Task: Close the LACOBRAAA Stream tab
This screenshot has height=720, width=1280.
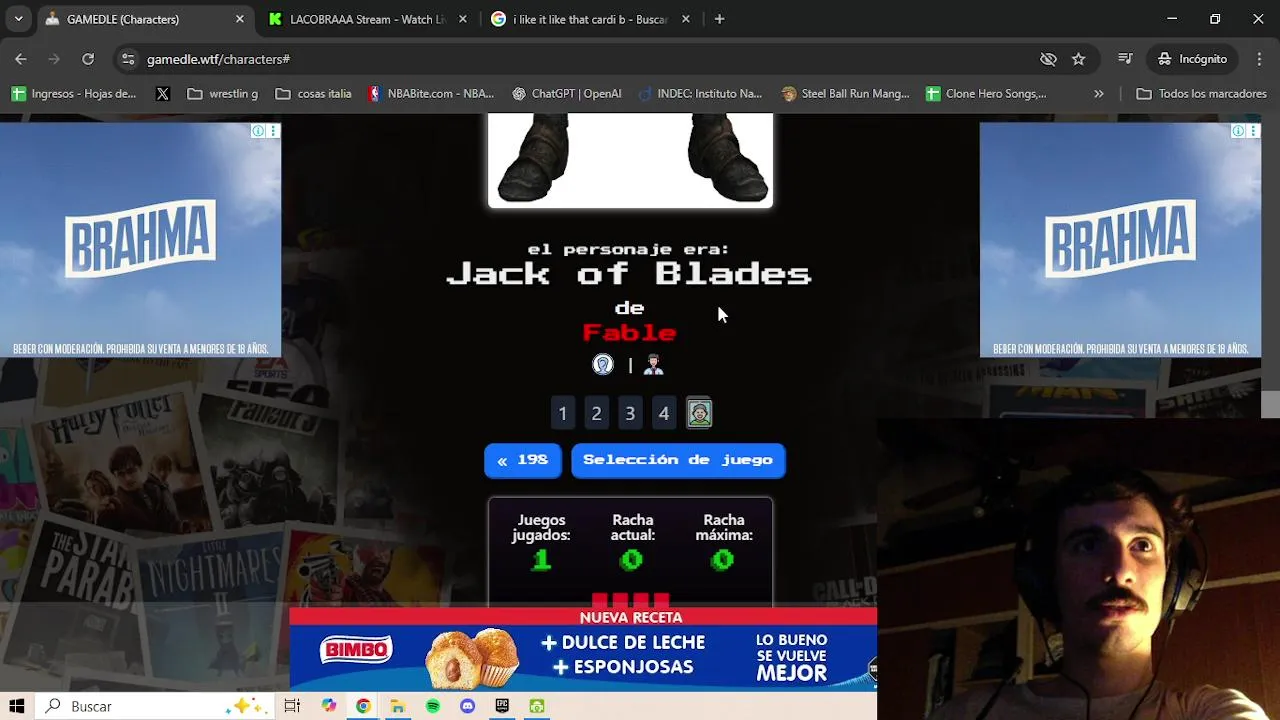Action: click(463, 19)
